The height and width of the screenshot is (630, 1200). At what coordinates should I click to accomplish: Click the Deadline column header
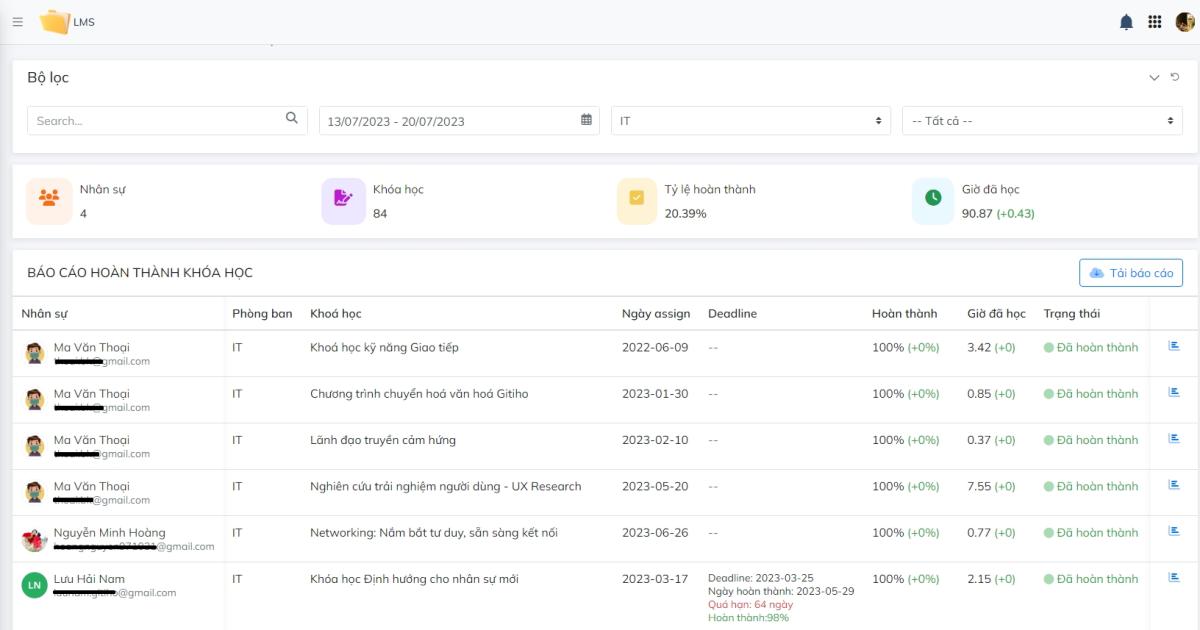(x=732, y=314)
